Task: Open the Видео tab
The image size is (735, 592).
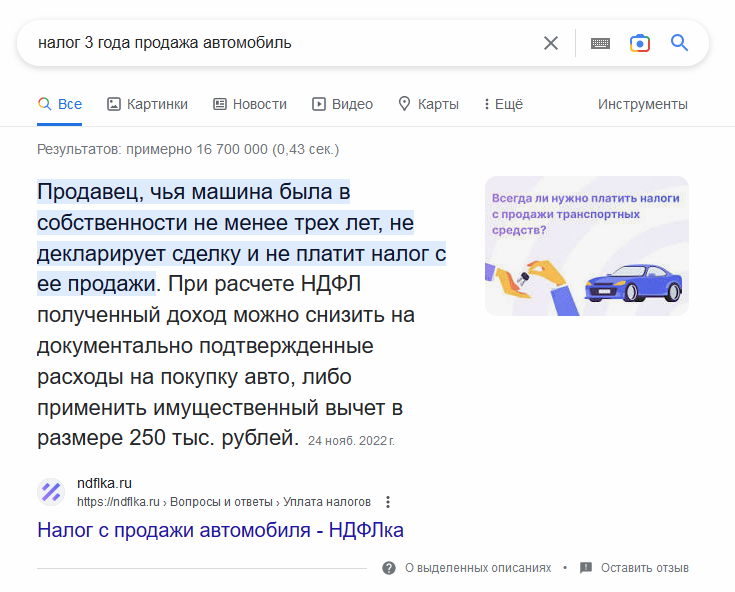Action: (x=342, y=104)
